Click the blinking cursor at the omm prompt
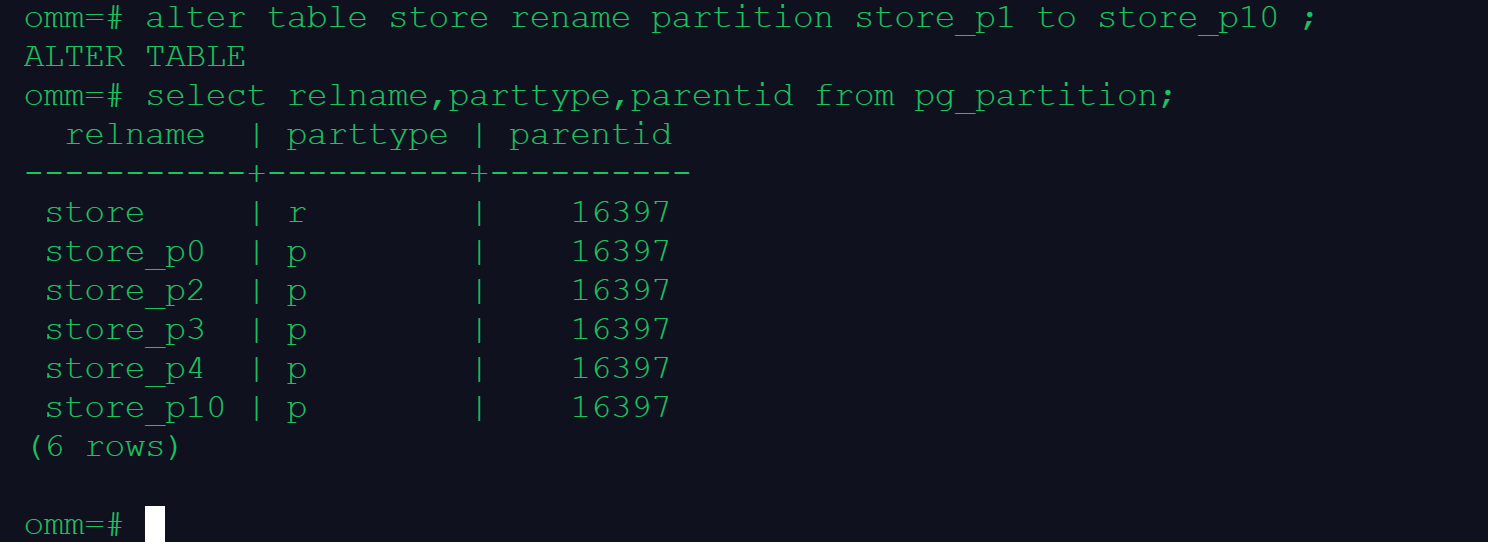This screenshot has width=1488, height=542. [x=154, y=524]
